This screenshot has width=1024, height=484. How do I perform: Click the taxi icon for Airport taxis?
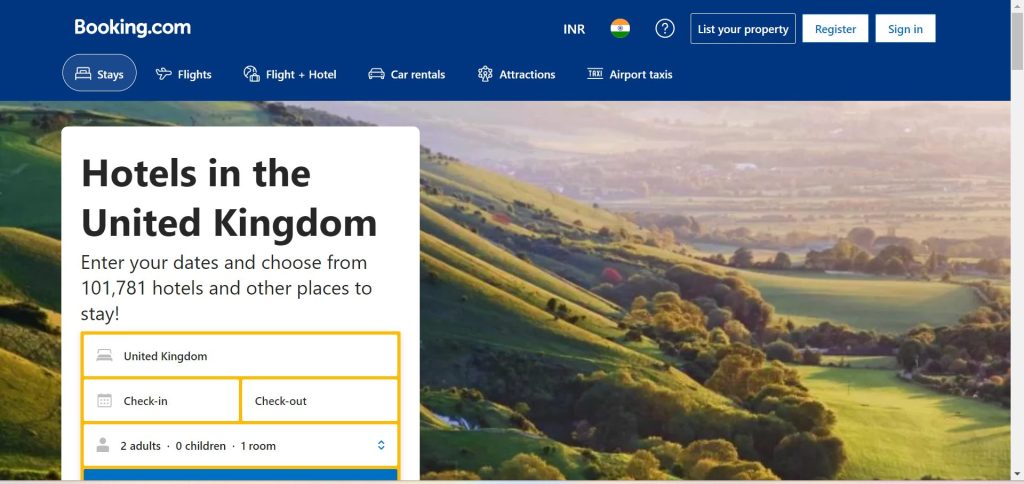[x=594, y=73]
